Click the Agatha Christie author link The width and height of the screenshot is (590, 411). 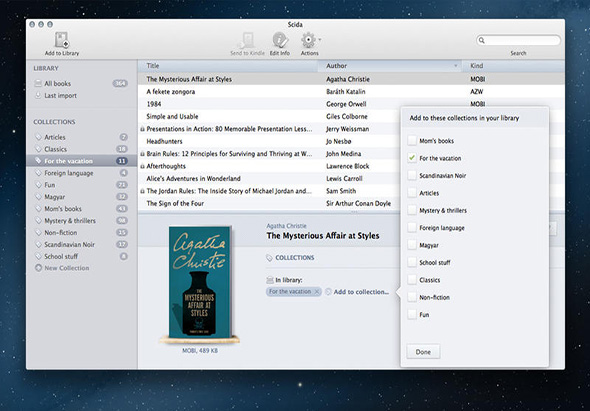[286, 226]
